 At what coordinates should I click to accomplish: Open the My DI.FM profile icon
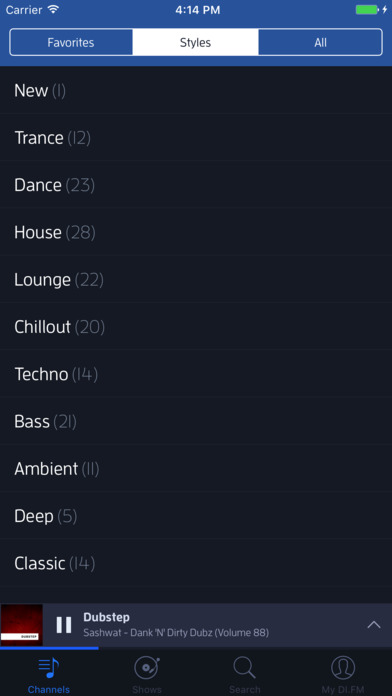(x=343, y=668)
